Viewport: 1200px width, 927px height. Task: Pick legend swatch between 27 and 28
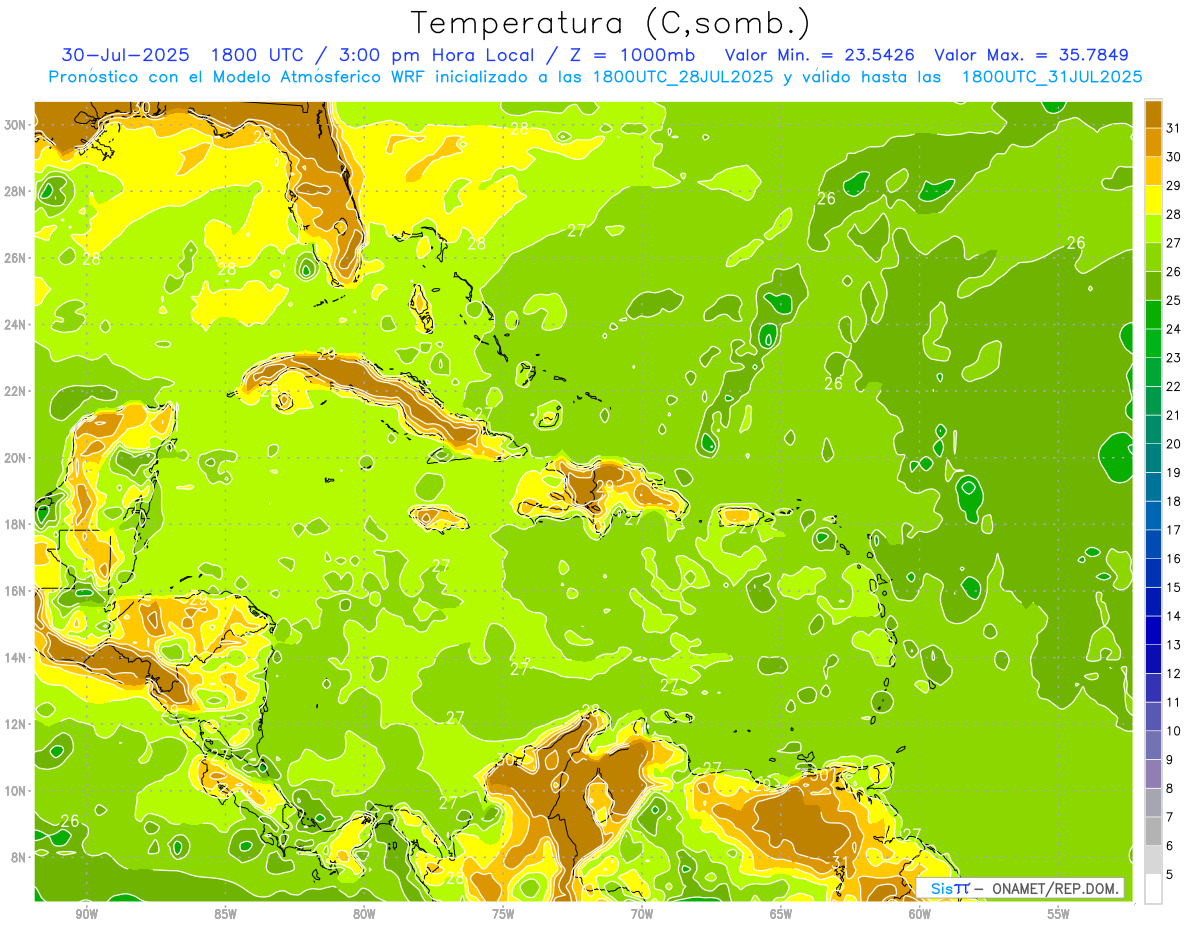coord(1153,228)
